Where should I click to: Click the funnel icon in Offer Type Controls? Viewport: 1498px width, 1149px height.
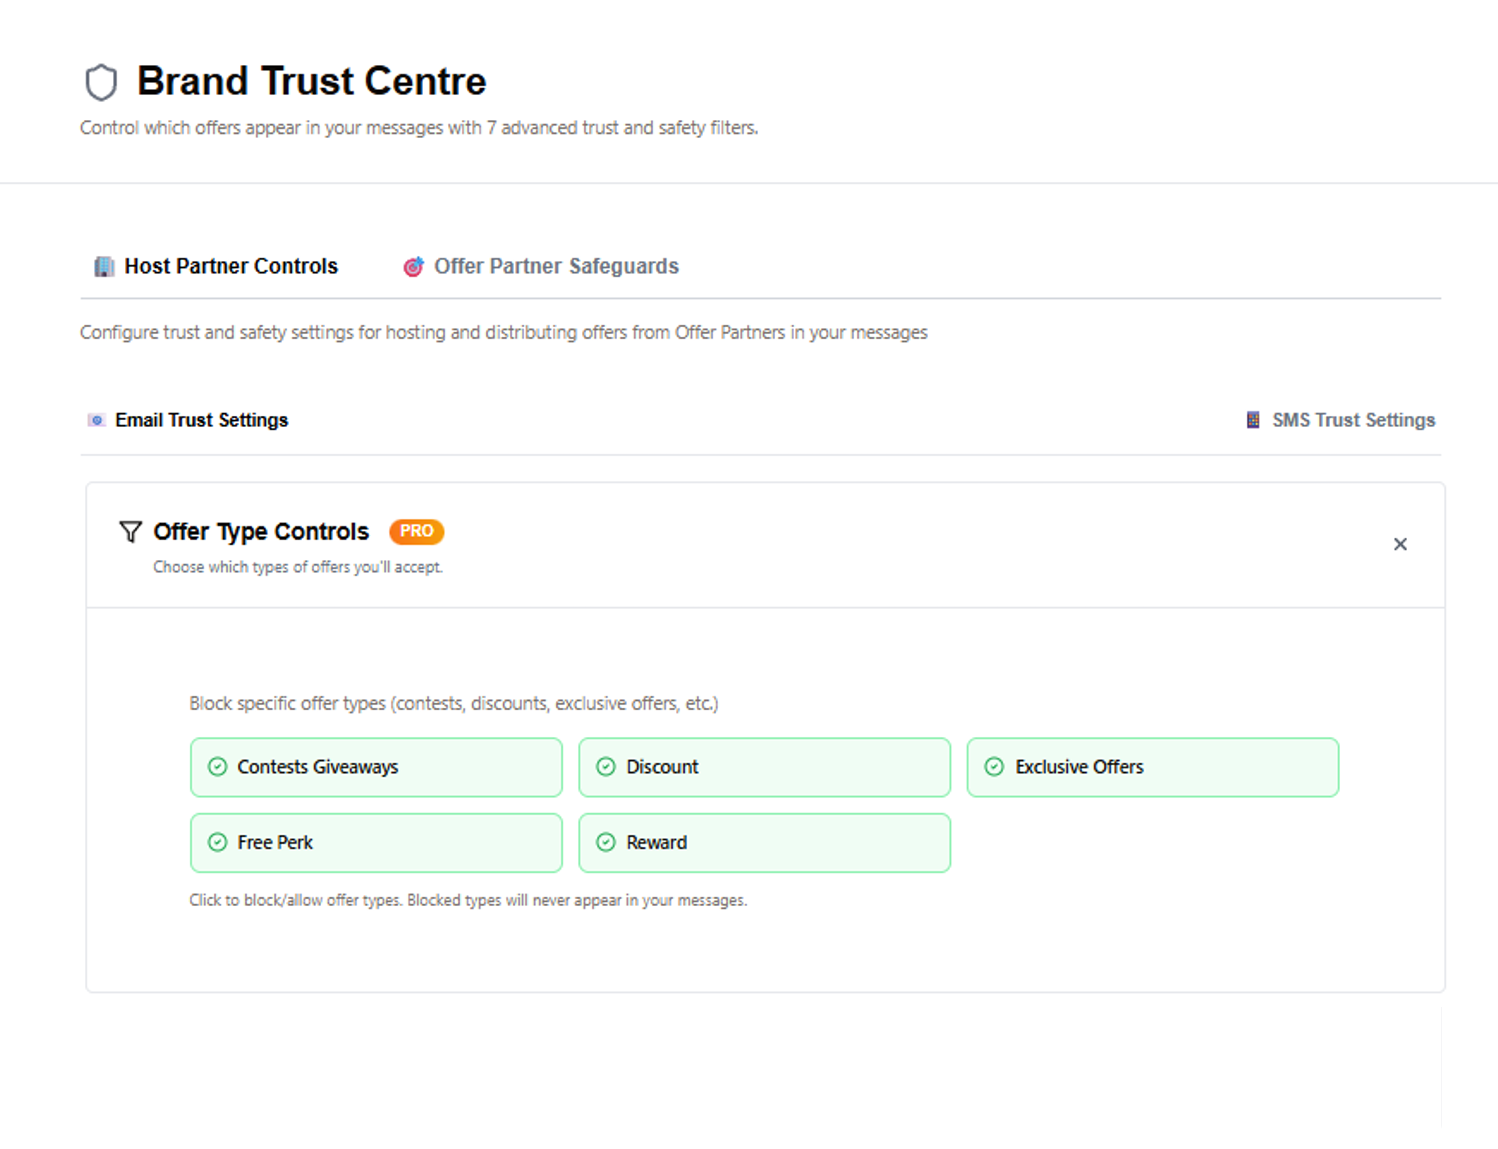[130, 532]
